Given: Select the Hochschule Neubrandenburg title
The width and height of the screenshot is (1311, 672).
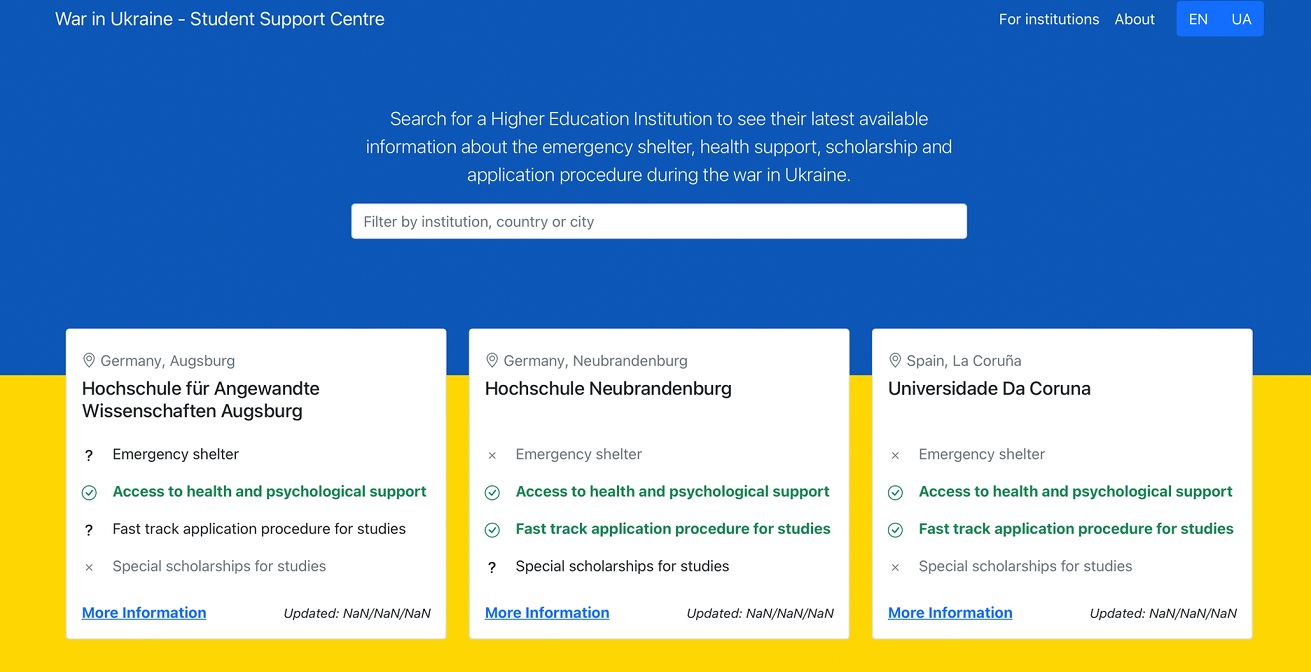Looking at the screenshot, I should (x=608, y=389).
